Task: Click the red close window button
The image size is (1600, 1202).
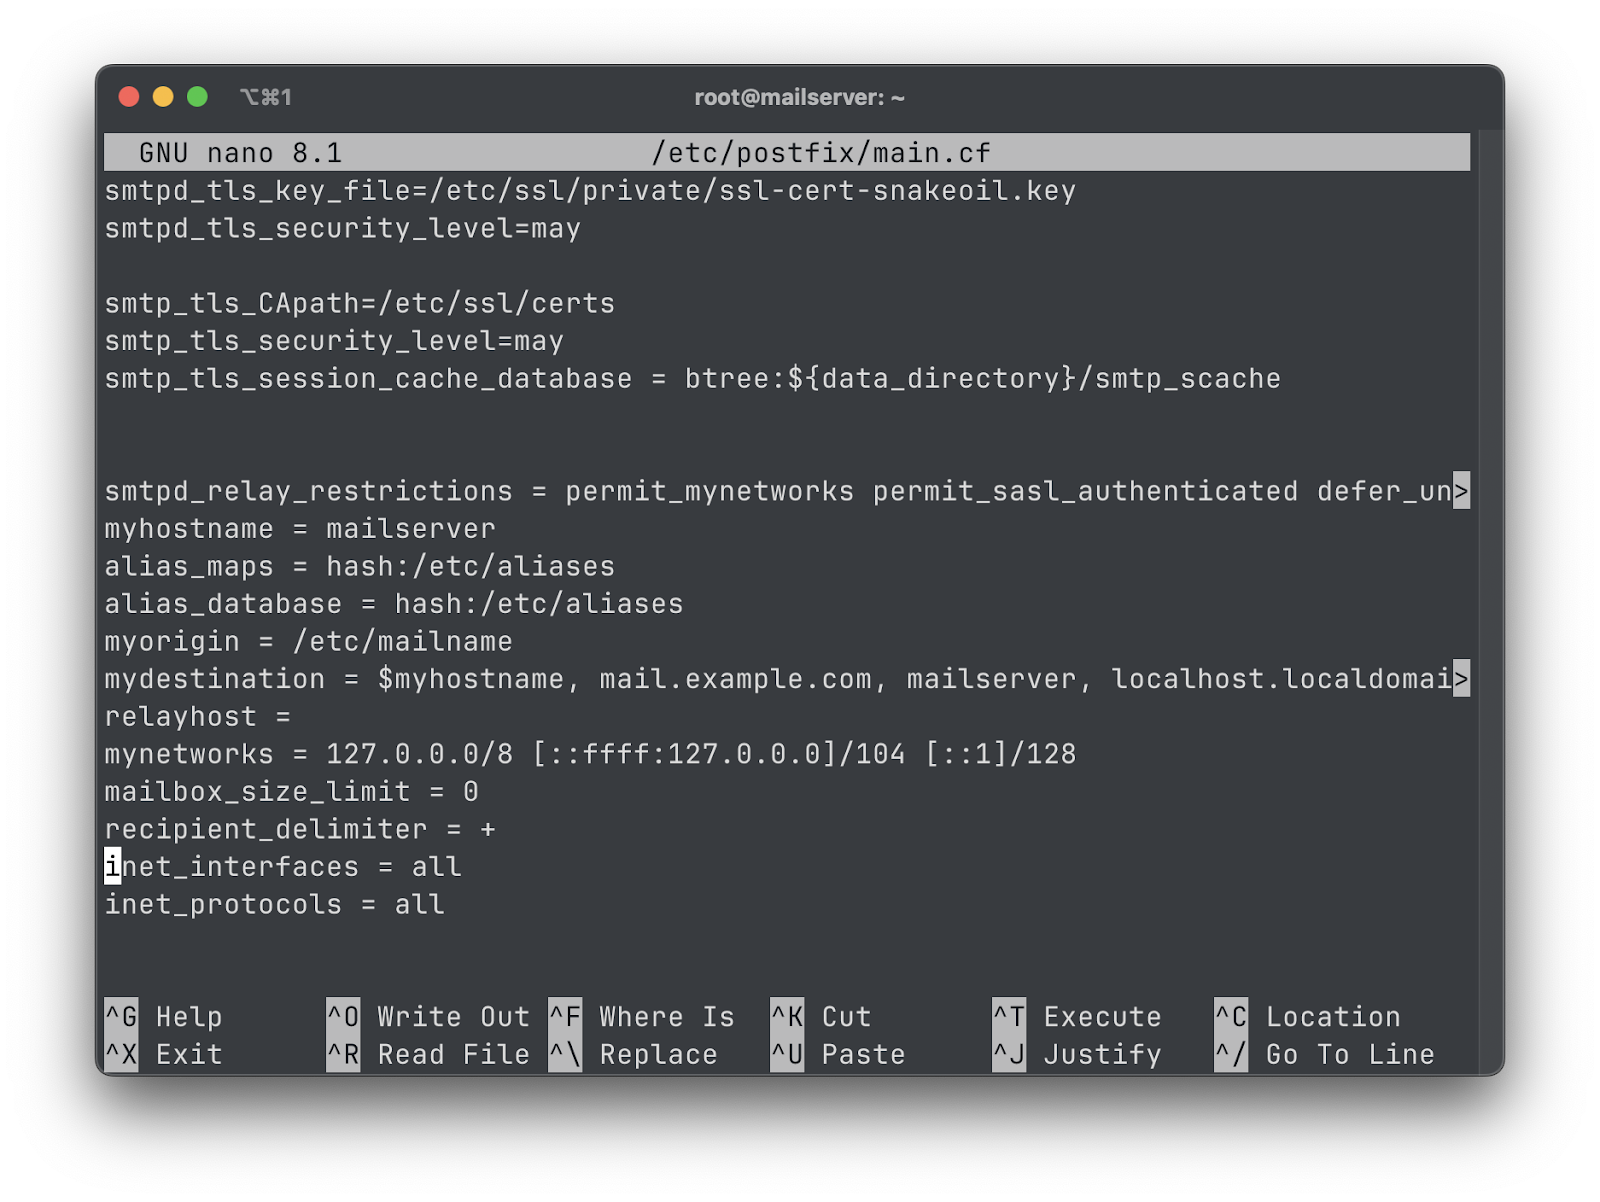Action: click(x=129, y=96)
